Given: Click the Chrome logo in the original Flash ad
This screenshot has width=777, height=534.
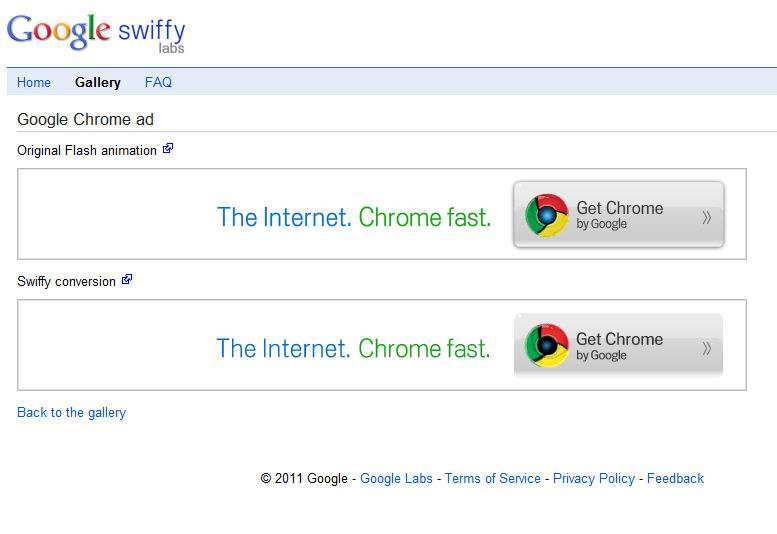Looking at the screenshot, I should point(547,215).
